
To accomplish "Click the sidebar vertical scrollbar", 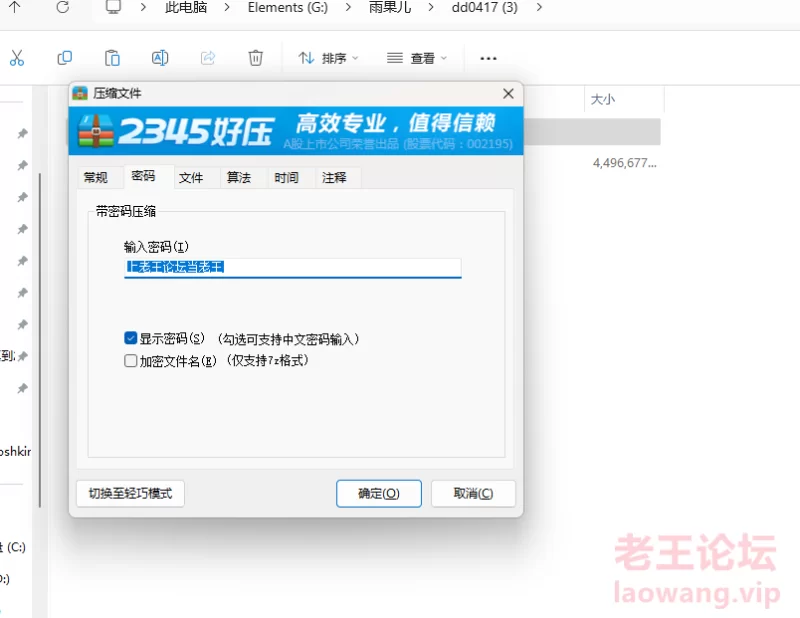I will pos(40,340).
